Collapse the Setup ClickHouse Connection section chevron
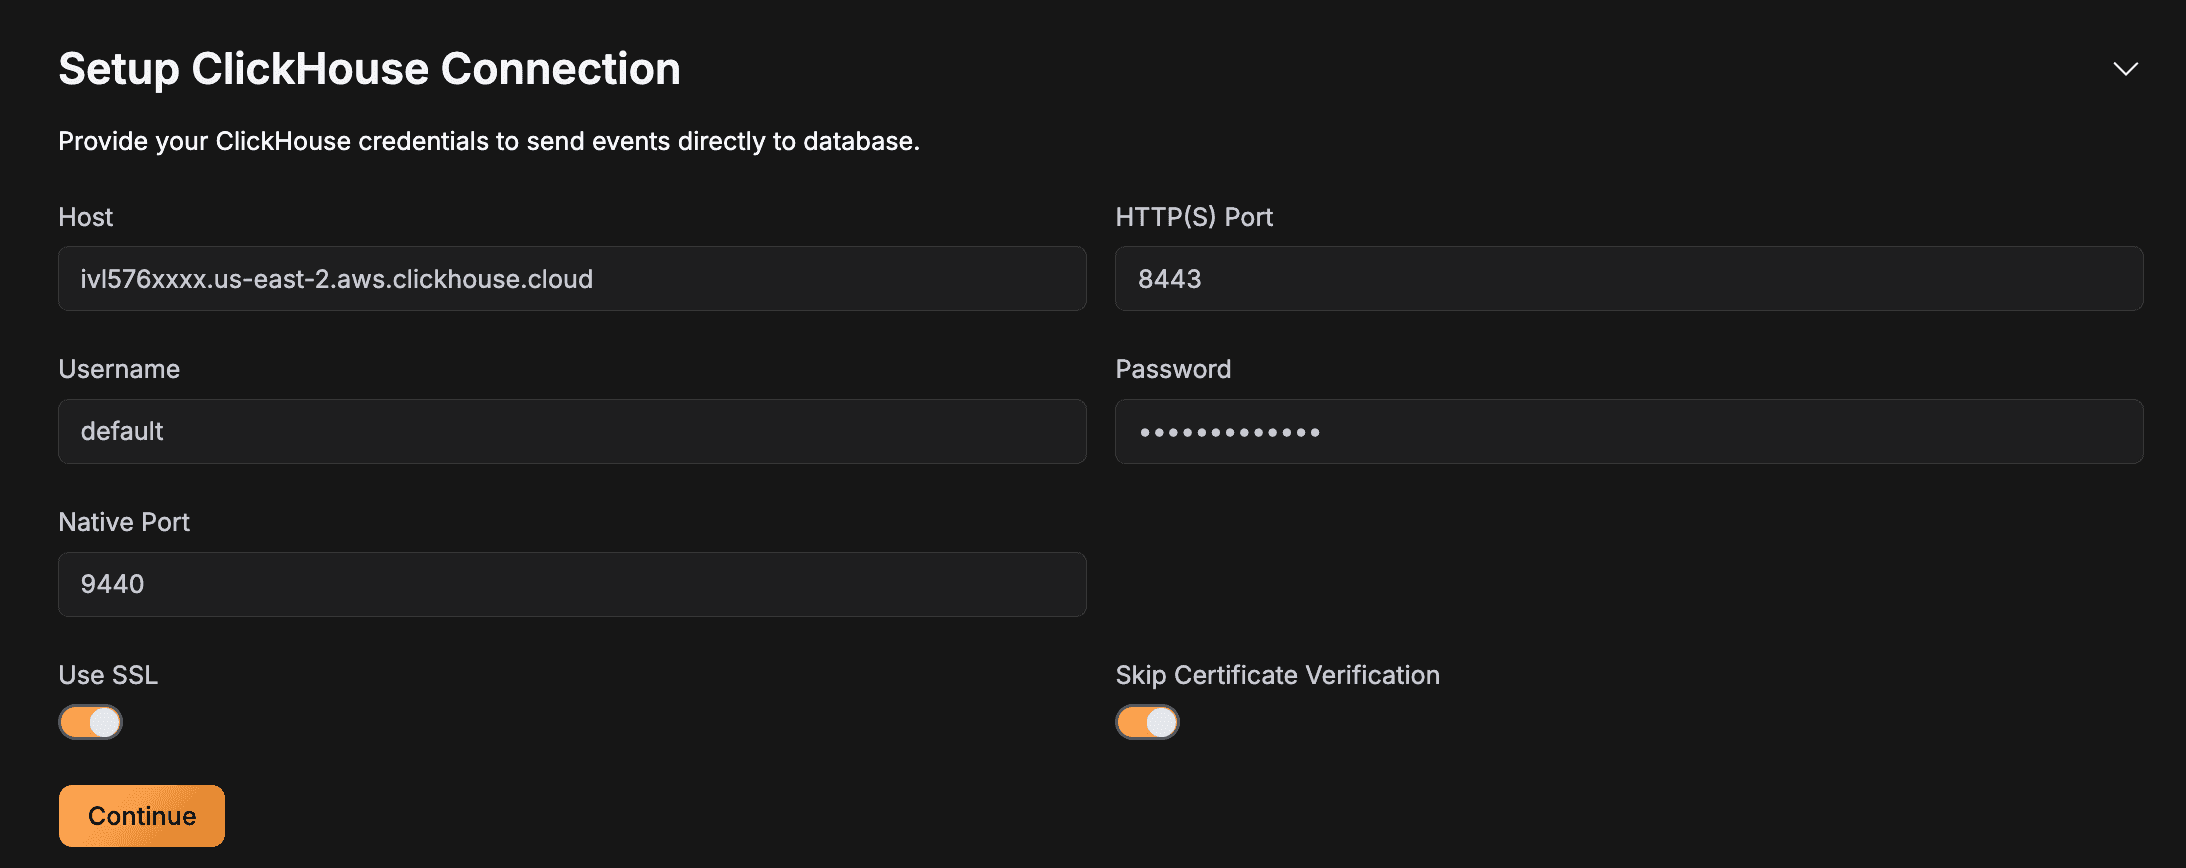 [x=2125, y=69]
